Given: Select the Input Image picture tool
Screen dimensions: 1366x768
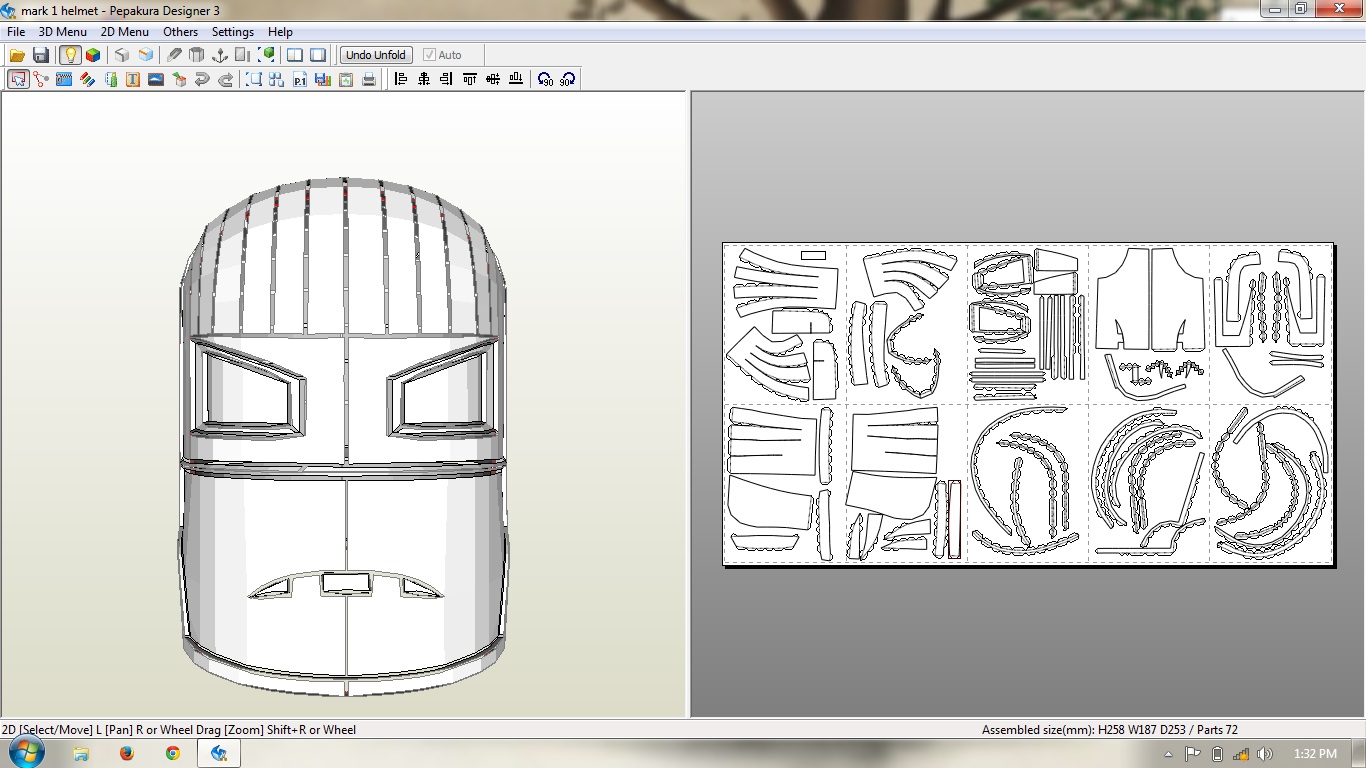Looking at the screenshot, I should point(156,79).
